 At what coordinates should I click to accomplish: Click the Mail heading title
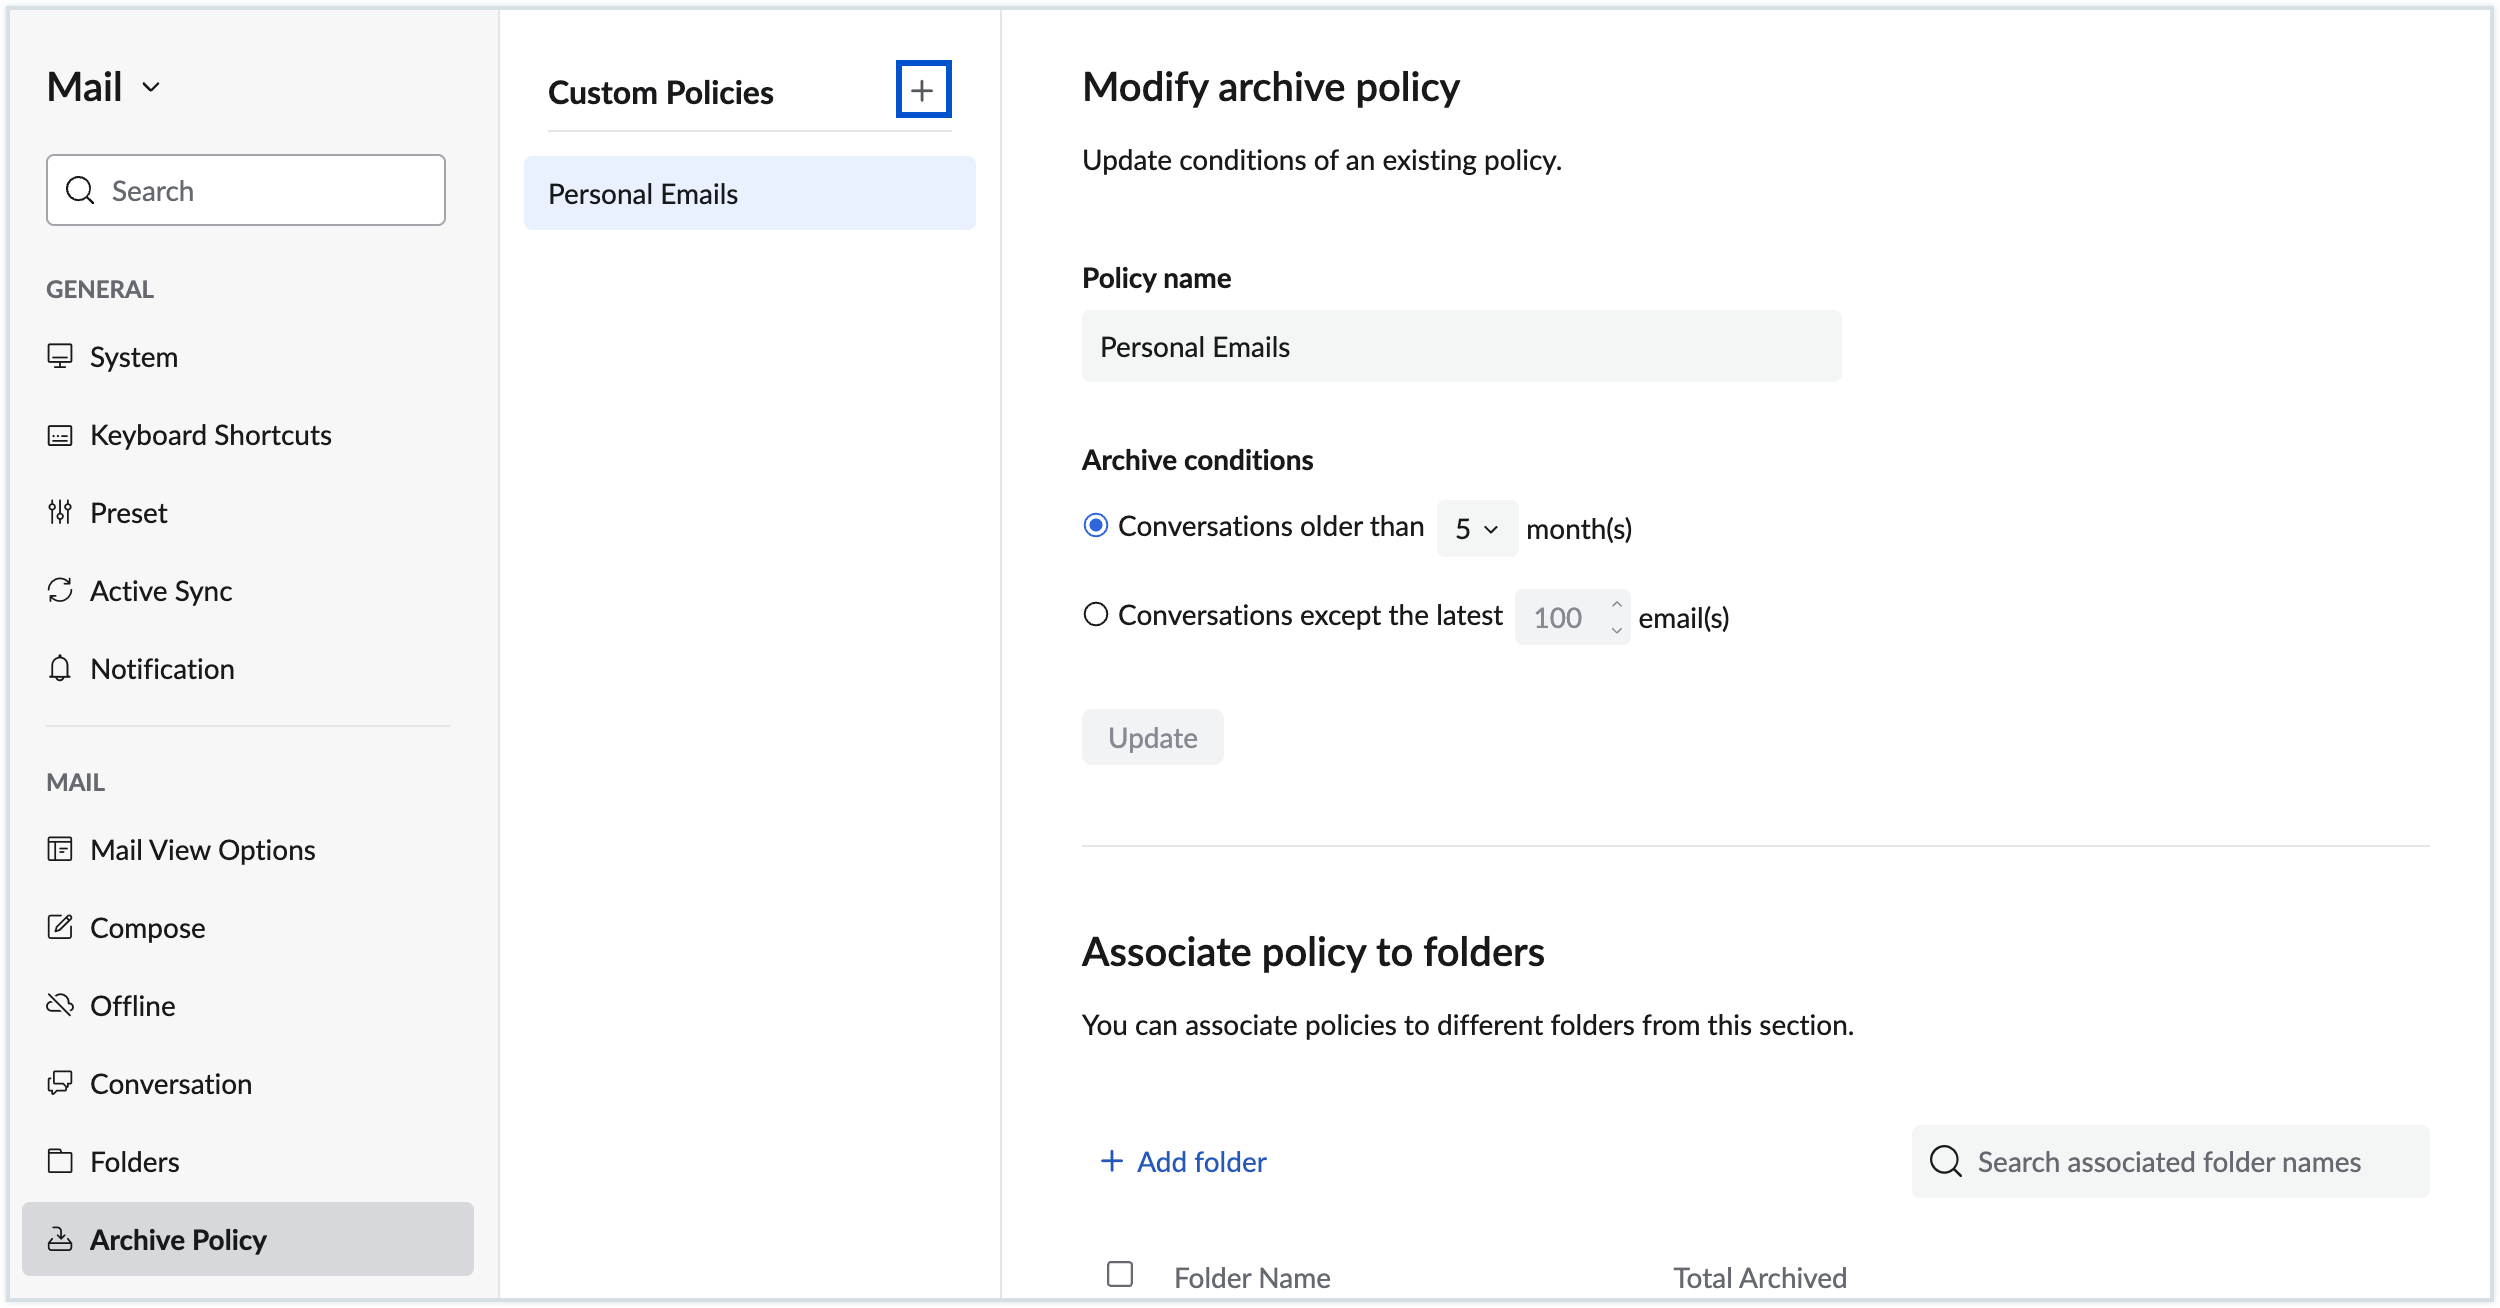coord(85,88)
